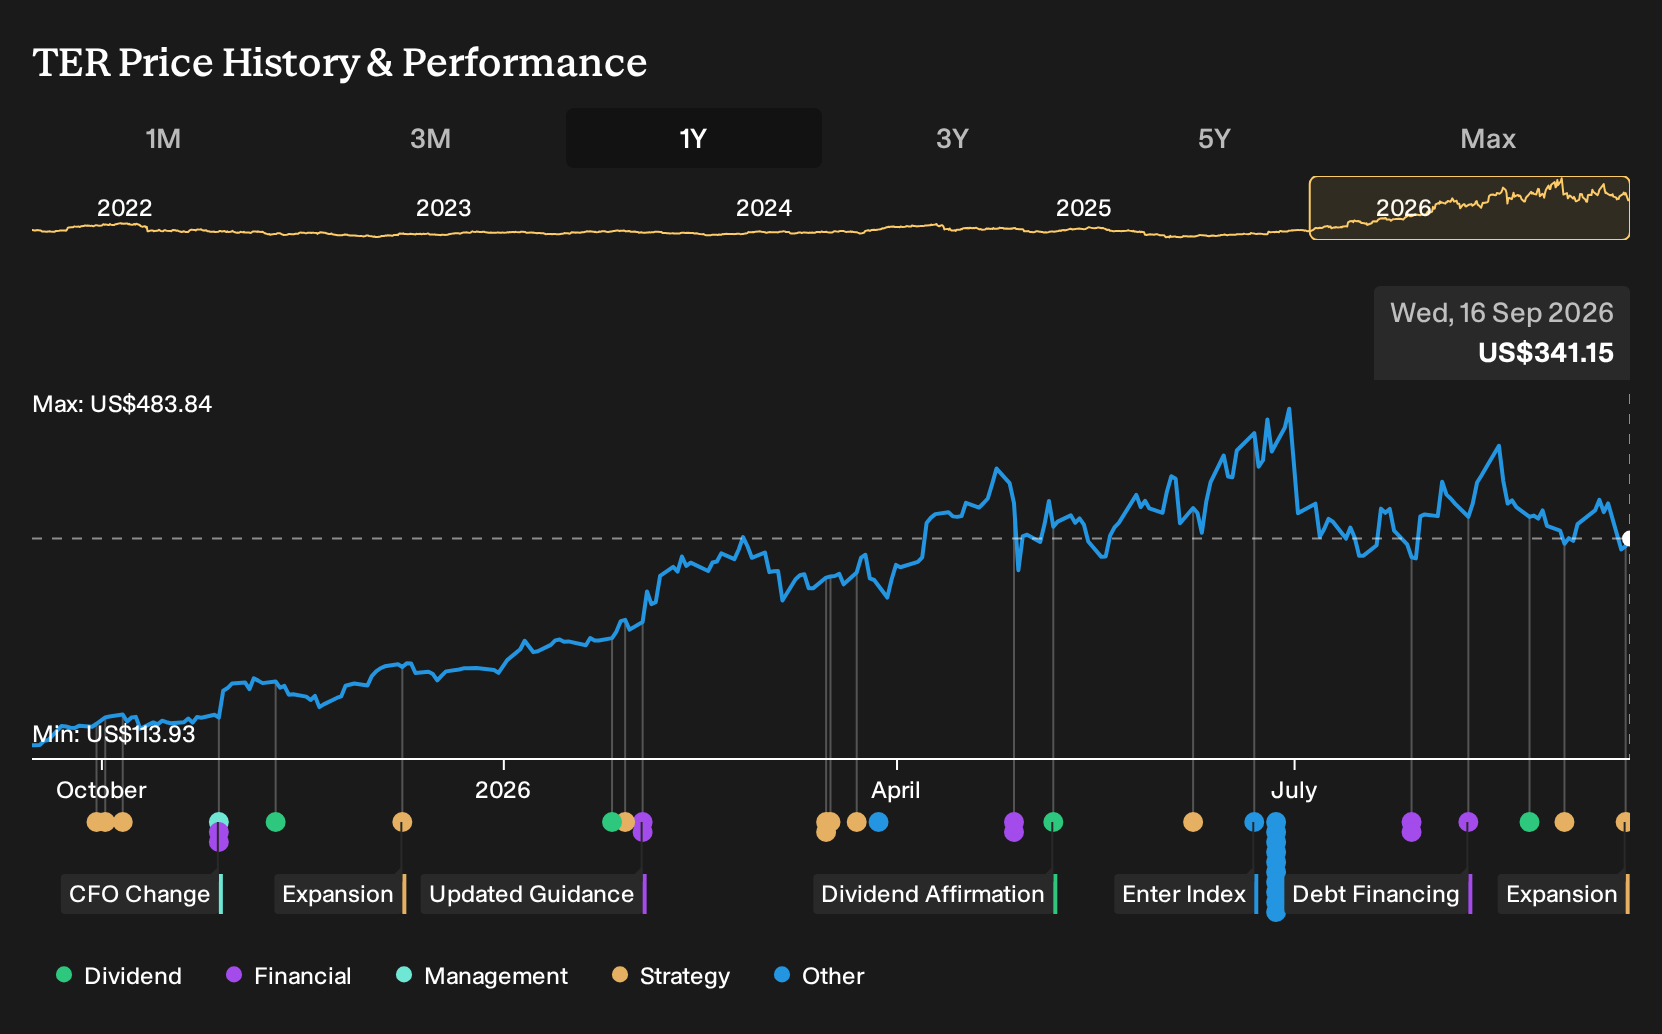
Task: Open the Updated Guidance event label
Action: [533, 894]
